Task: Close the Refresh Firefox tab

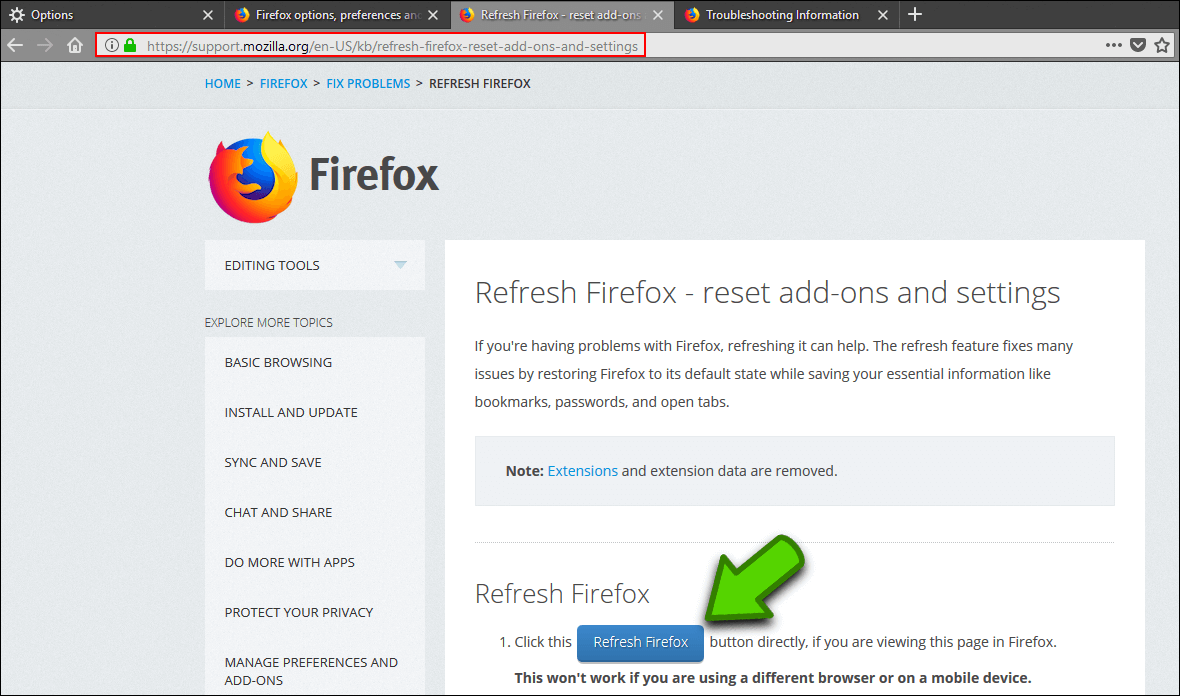Action: 658,15
